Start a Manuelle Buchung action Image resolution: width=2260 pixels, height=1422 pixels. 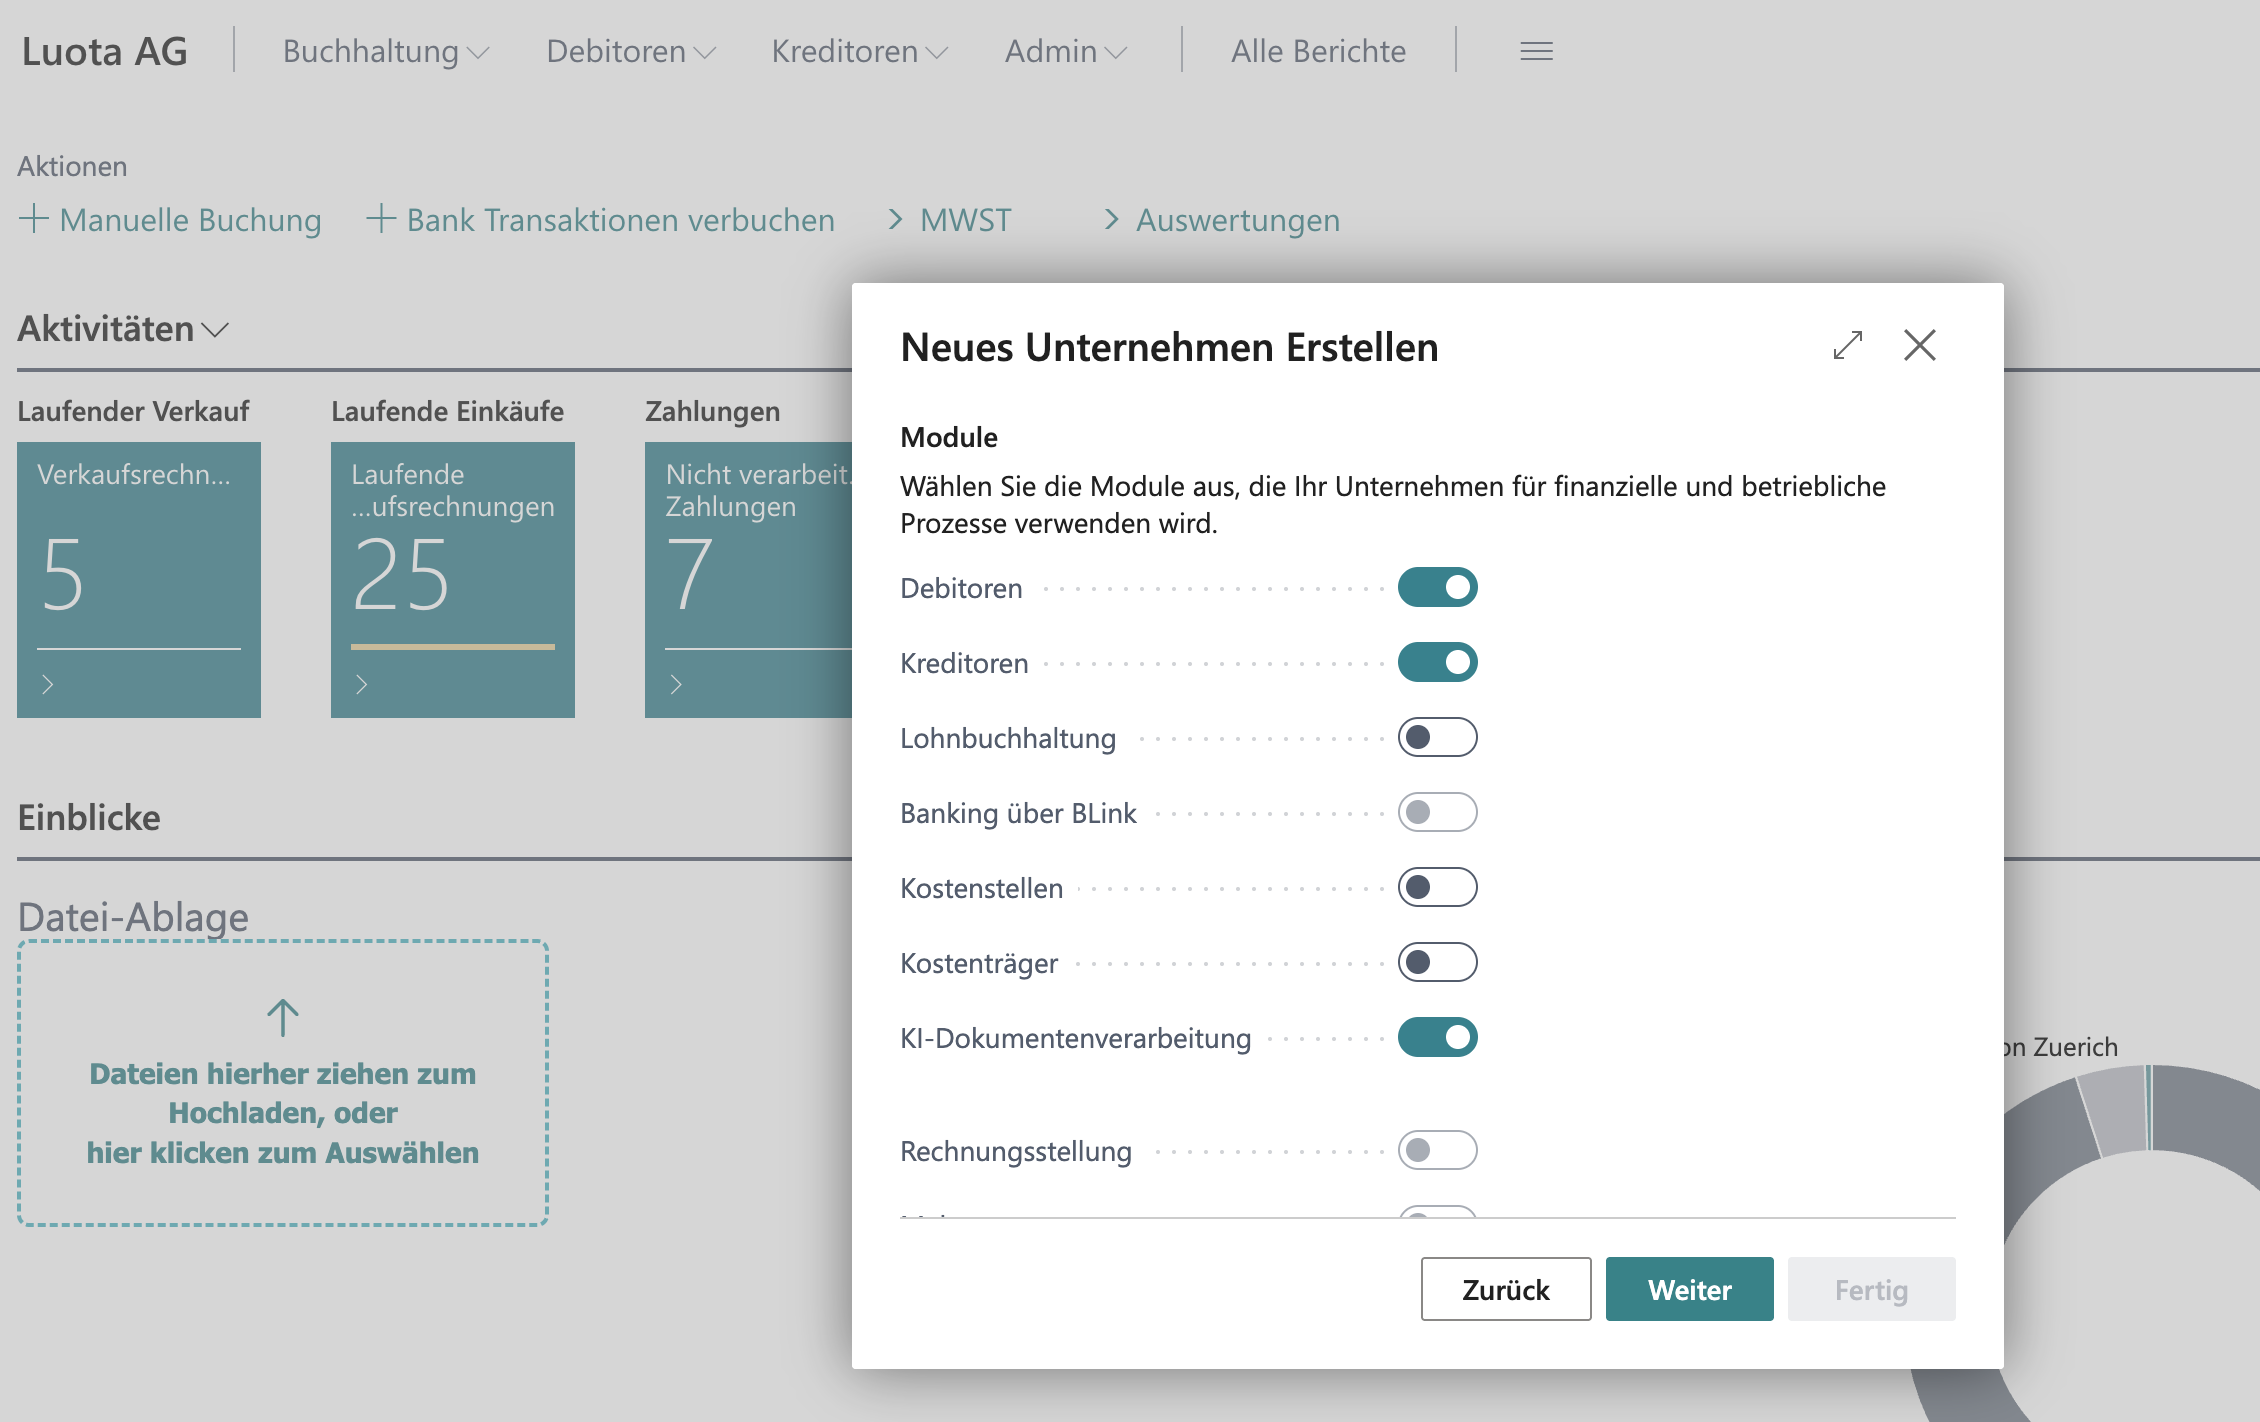pyautogui.click(x=190, y=220)
